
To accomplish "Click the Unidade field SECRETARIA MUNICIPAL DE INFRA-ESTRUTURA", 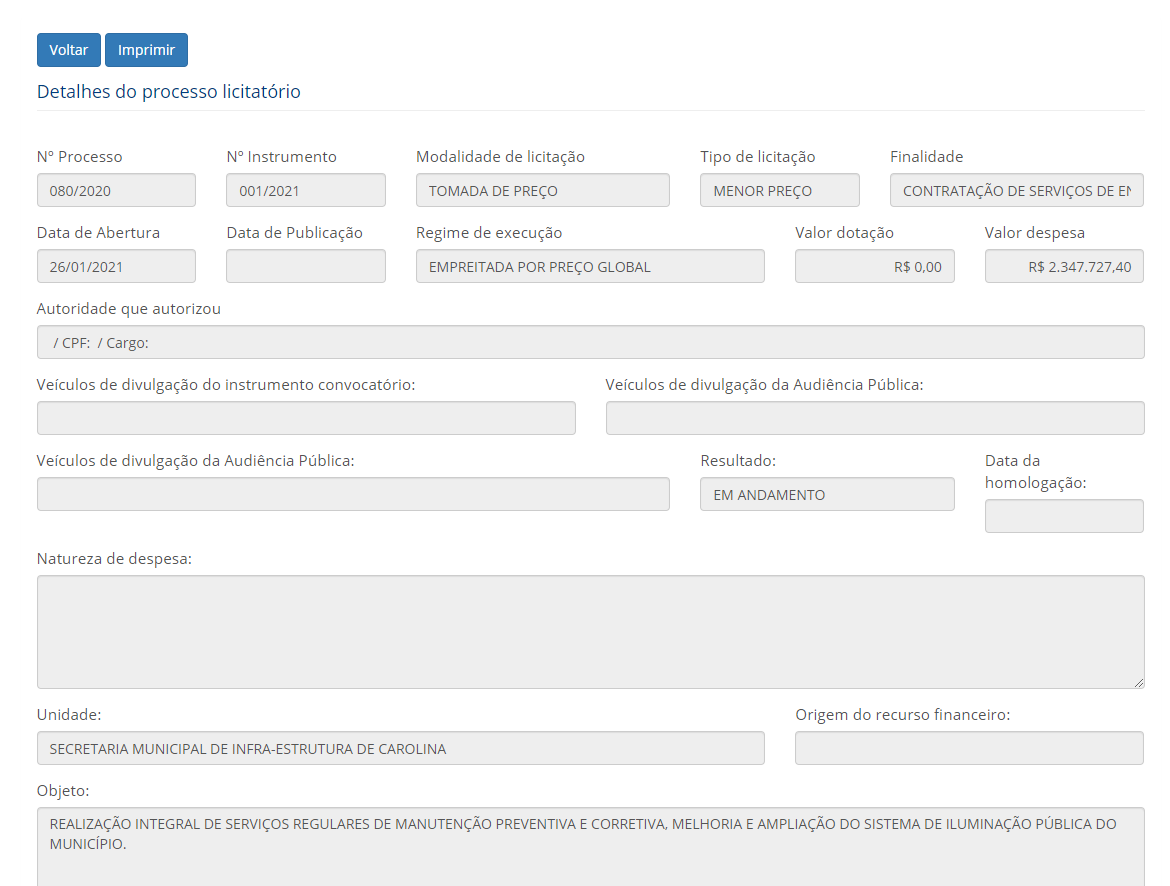I will [x=401, y=748].
